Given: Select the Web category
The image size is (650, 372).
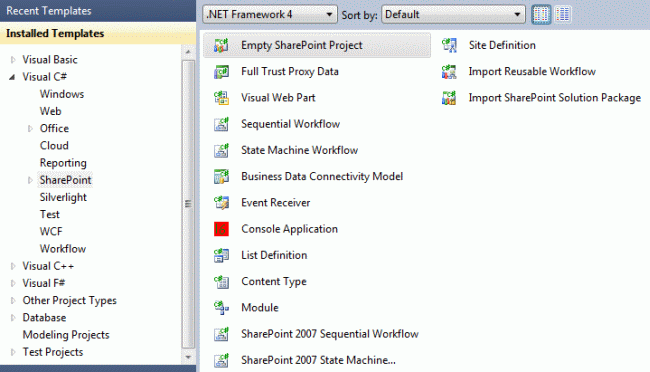Looking at the screenshot, I should pyautogui.click(x=51, y=111).
